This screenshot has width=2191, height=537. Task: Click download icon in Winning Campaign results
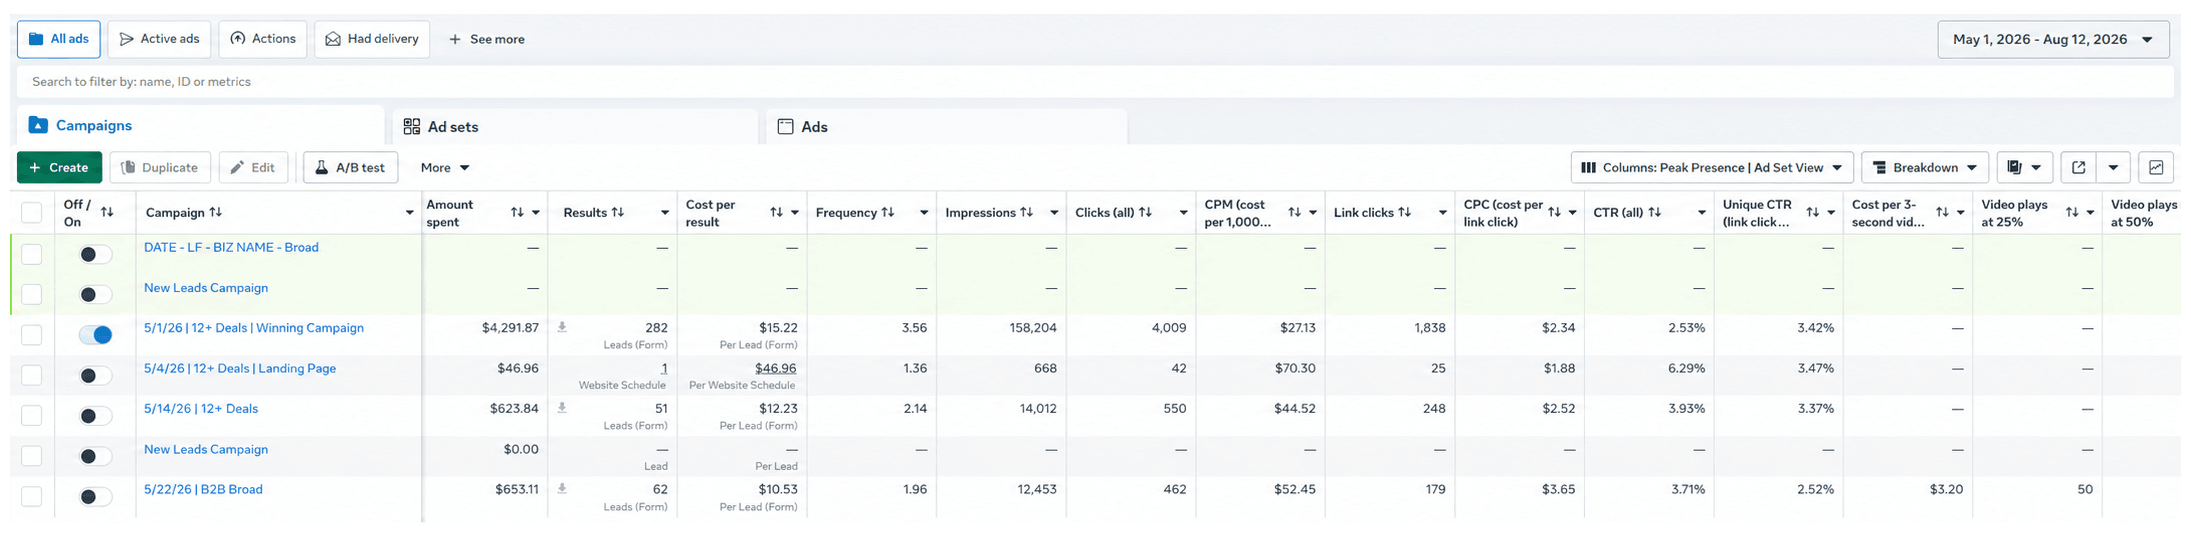click(562, 327)
